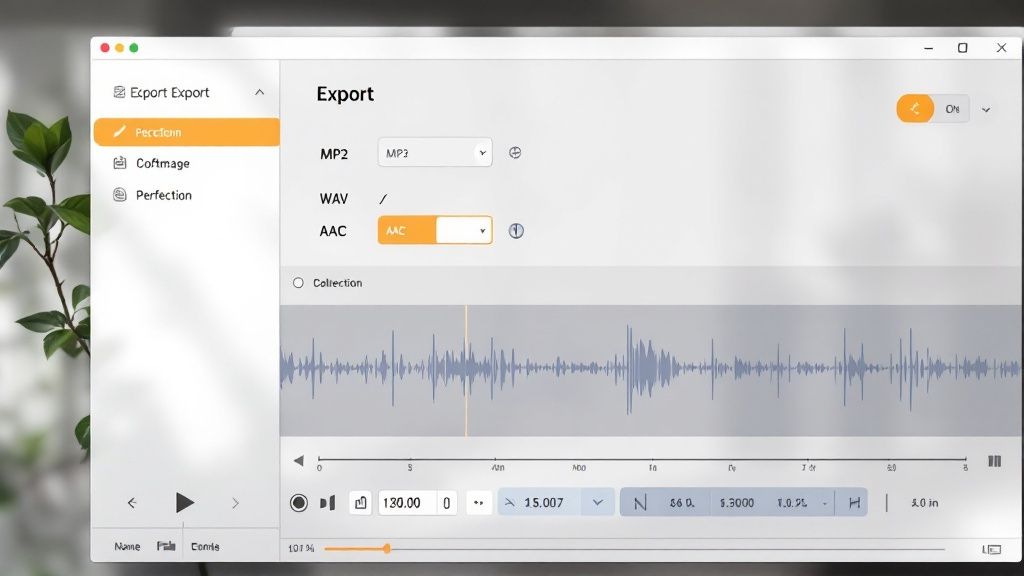Click the pencil icon on Pecefonn item

[119, 132]
